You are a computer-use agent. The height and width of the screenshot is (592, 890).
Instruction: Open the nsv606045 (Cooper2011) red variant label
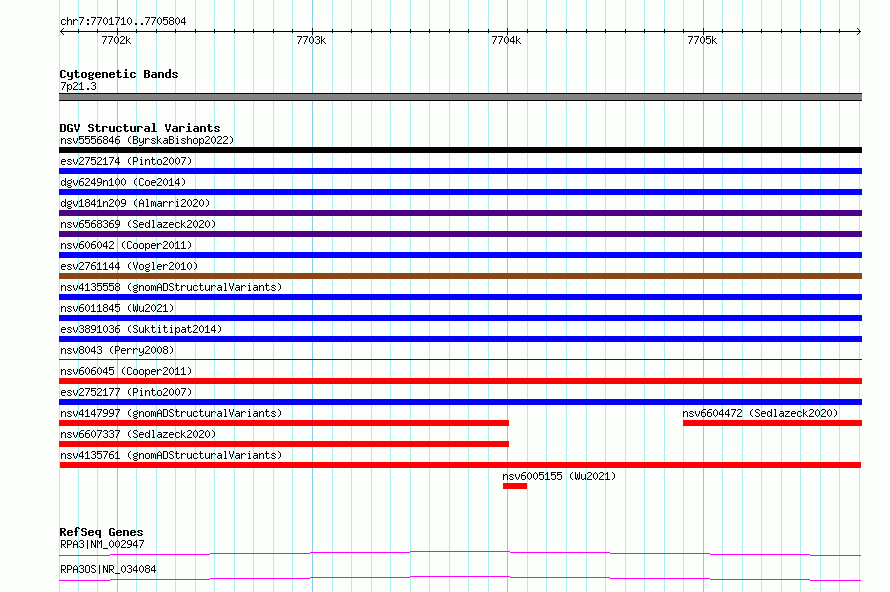126,371
